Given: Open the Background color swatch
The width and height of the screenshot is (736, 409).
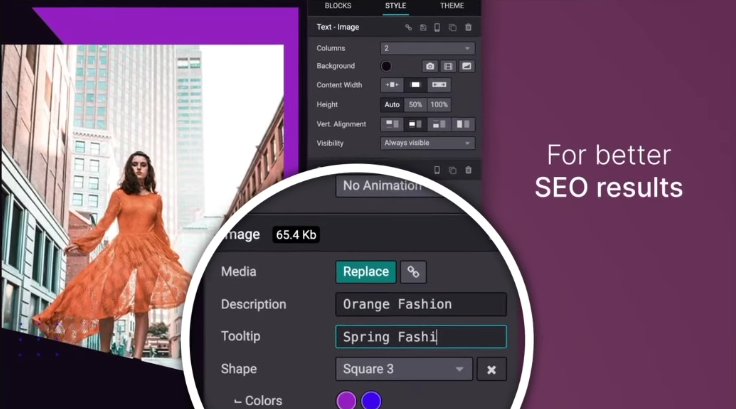Looking at the screenshot, I should click(386, 66).
